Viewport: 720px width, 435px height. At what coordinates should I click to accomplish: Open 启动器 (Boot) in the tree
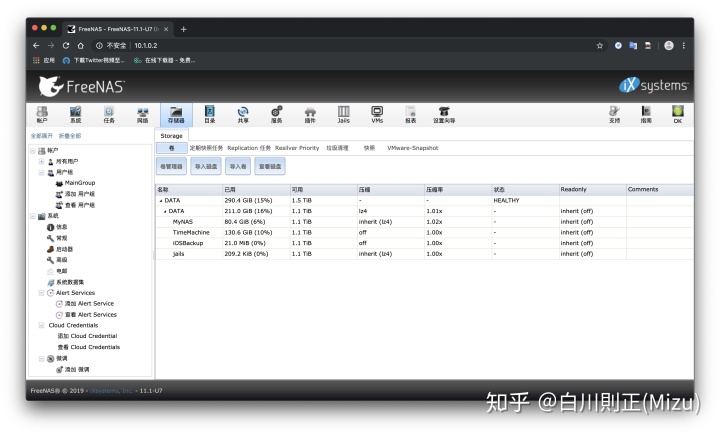(x=64, y=249)
